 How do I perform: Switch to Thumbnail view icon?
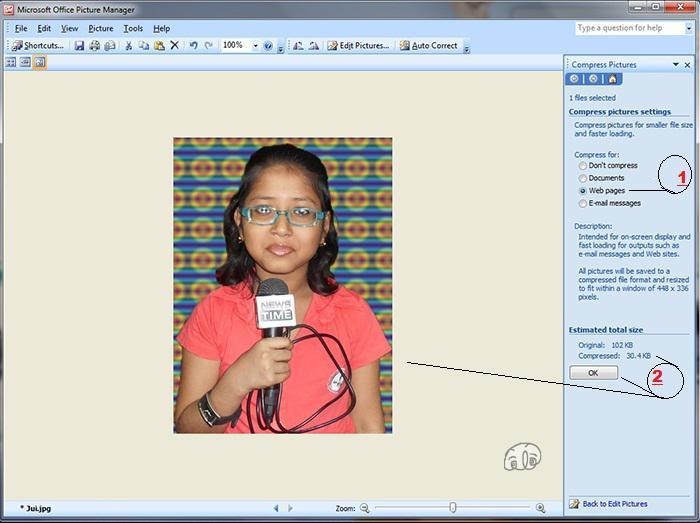coord(11,62)
